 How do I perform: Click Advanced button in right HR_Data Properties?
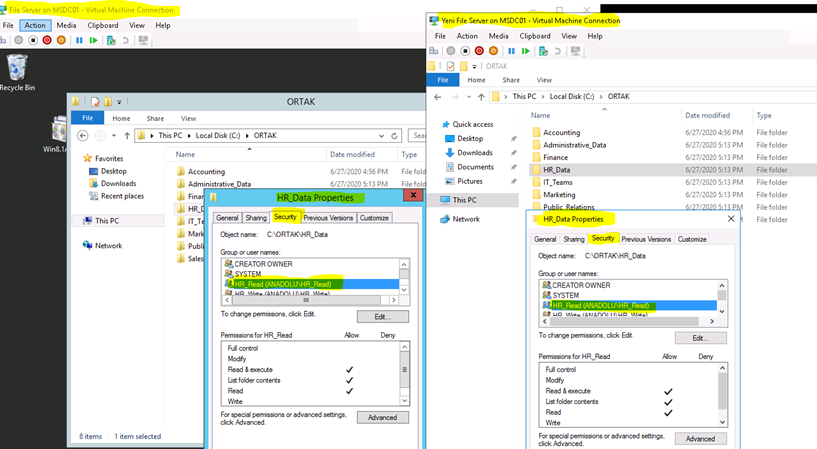point(700,439)
